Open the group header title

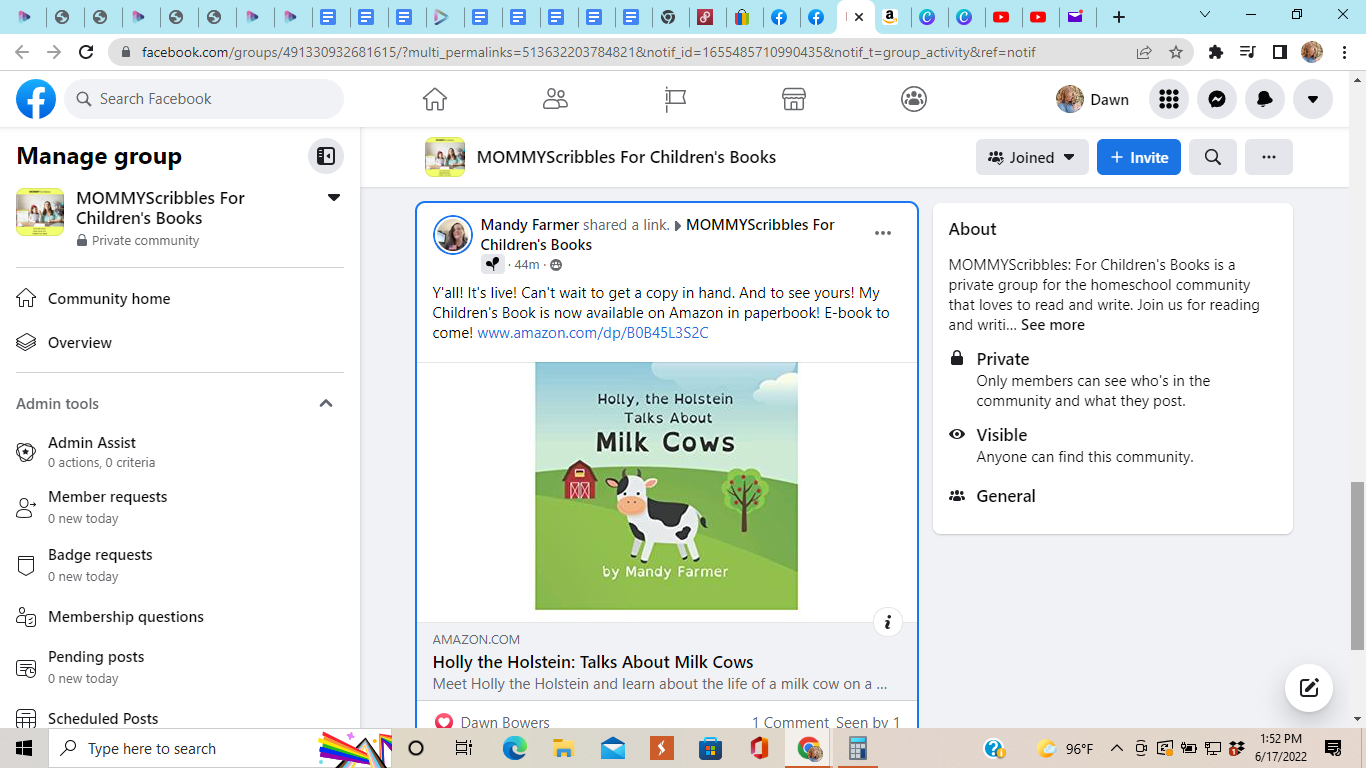click(626, 157)
